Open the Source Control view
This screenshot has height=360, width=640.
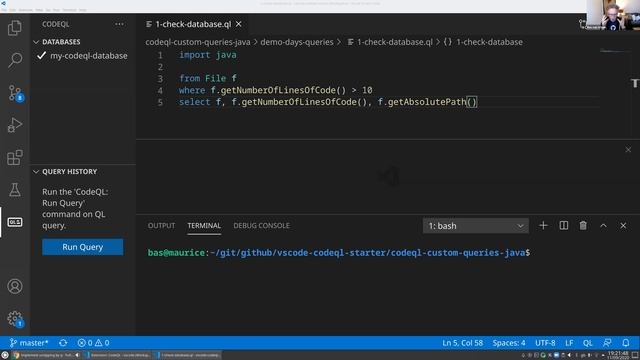[x=15, y=93]
